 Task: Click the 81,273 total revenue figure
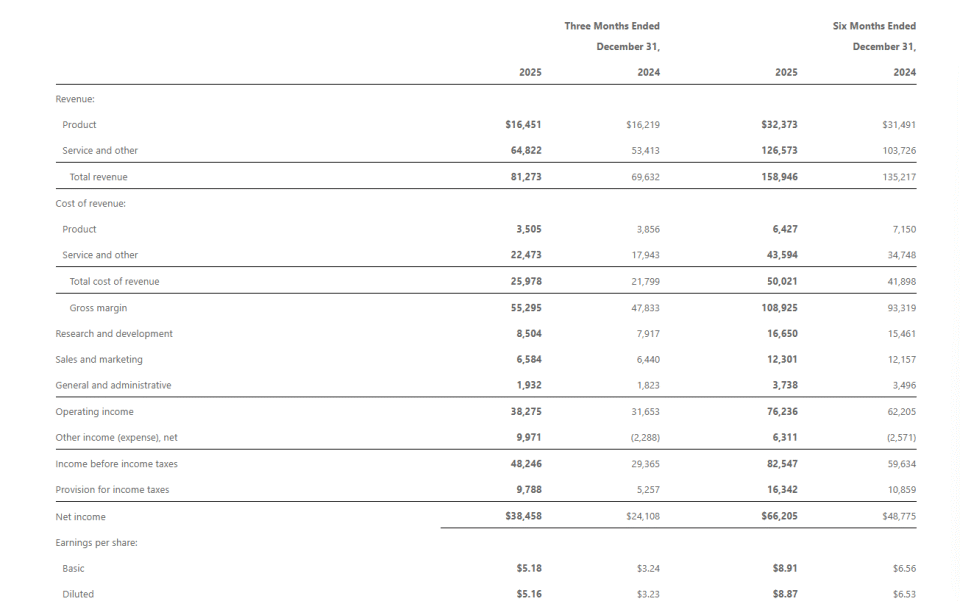(526, 177)
